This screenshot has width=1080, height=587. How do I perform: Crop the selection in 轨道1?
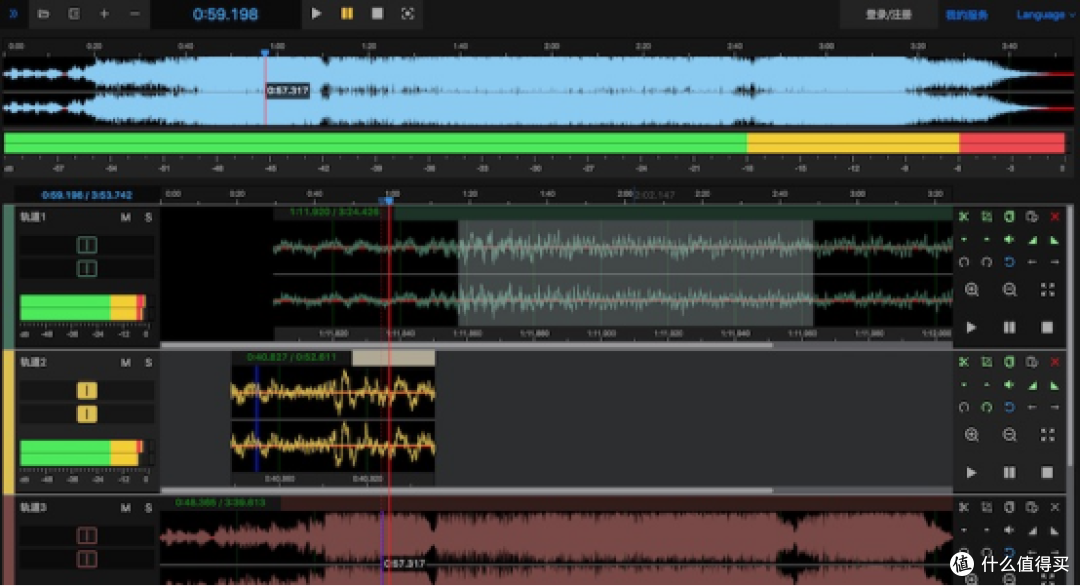[x=986, y=216]
